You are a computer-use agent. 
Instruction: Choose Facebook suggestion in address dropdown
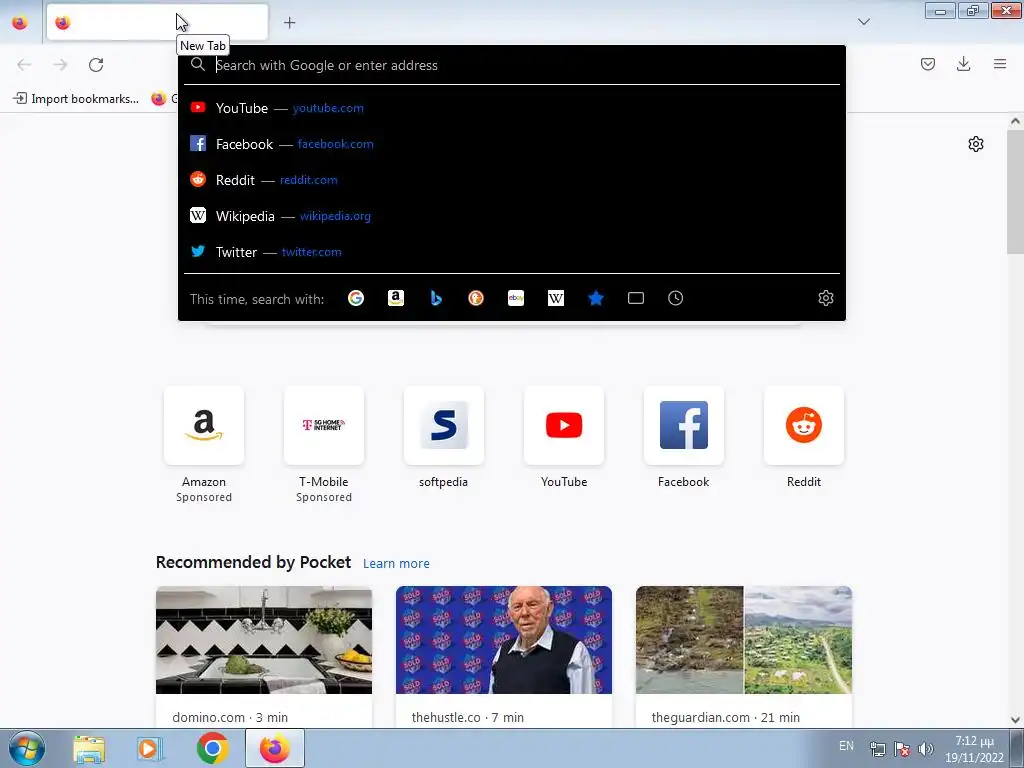click(x=511, y=144)
